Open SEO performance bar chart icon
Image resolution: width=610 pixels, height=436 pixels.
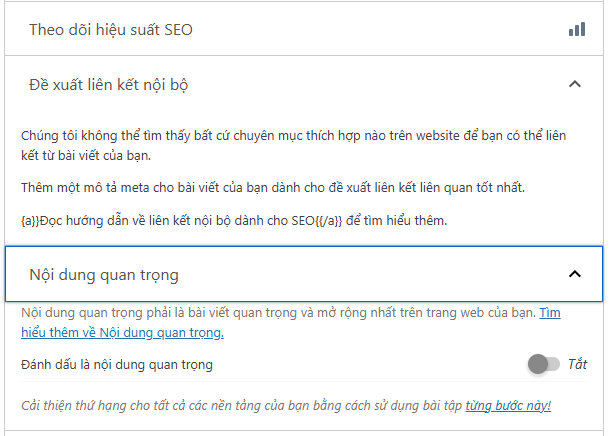pos(577,29)
